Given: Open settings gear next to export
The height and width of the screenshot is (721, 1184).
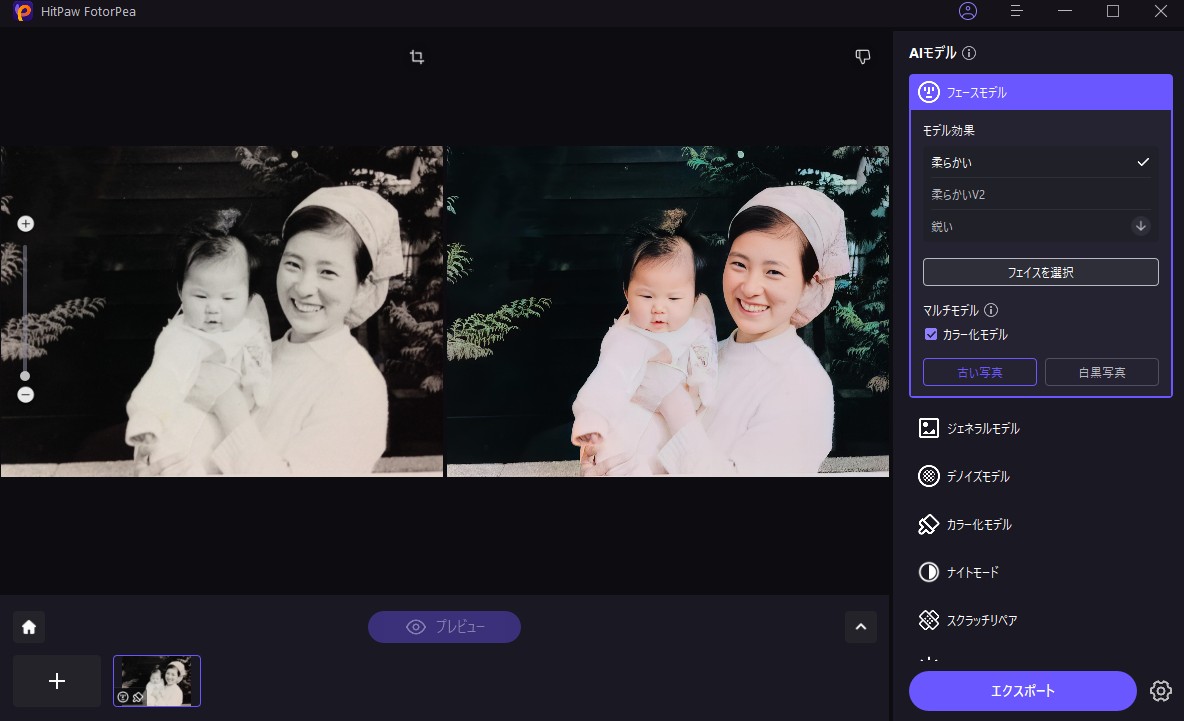Looking at the screenshot, I should 1160,691.
